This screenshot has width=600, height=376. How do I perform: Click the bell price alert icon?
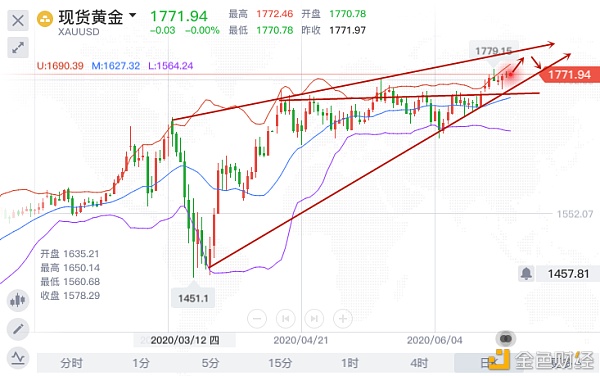point(527,273)
